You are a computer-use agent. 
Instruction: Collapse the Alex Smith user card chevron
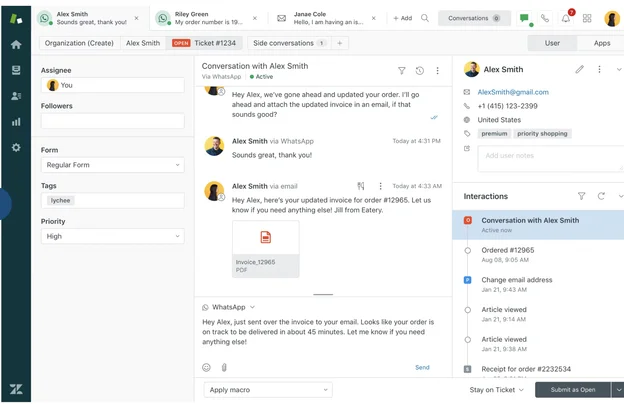(x=619, y=69)
